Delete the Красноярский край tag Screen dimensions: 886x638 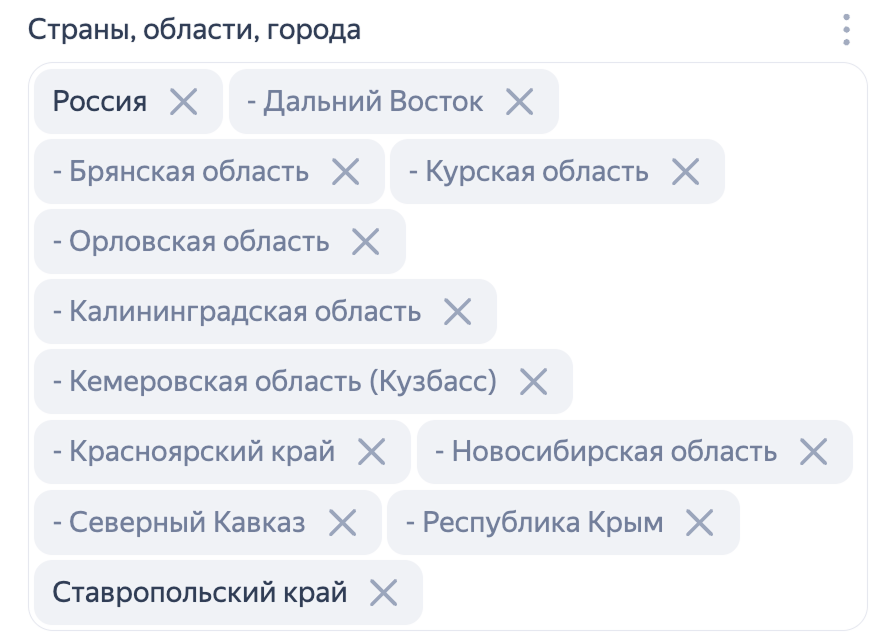click(x=371, y=452)
